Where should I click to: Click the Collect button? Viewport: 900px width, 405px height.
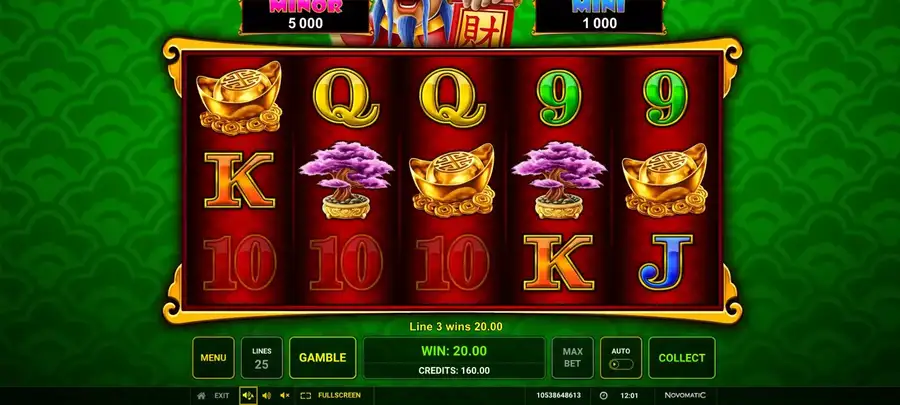[681, 357]
